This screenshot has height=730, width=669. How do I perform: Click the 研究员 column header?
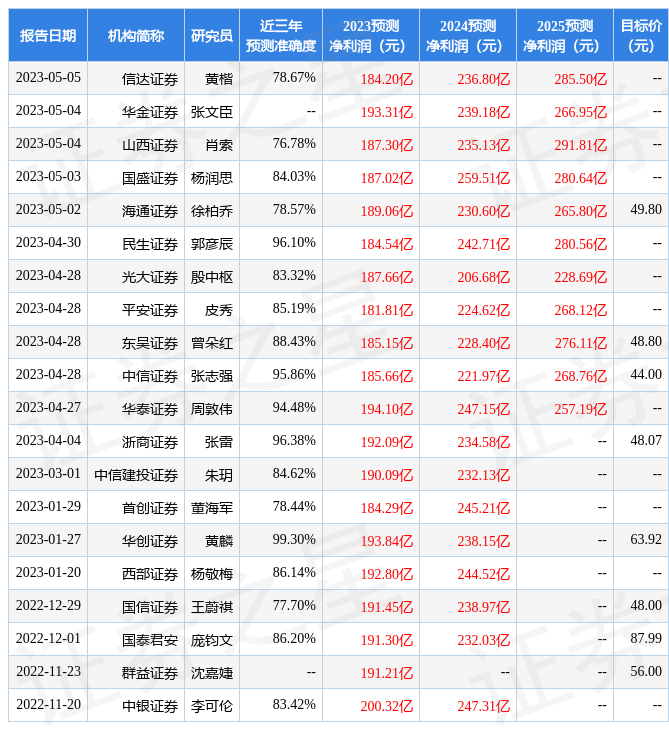212,35
